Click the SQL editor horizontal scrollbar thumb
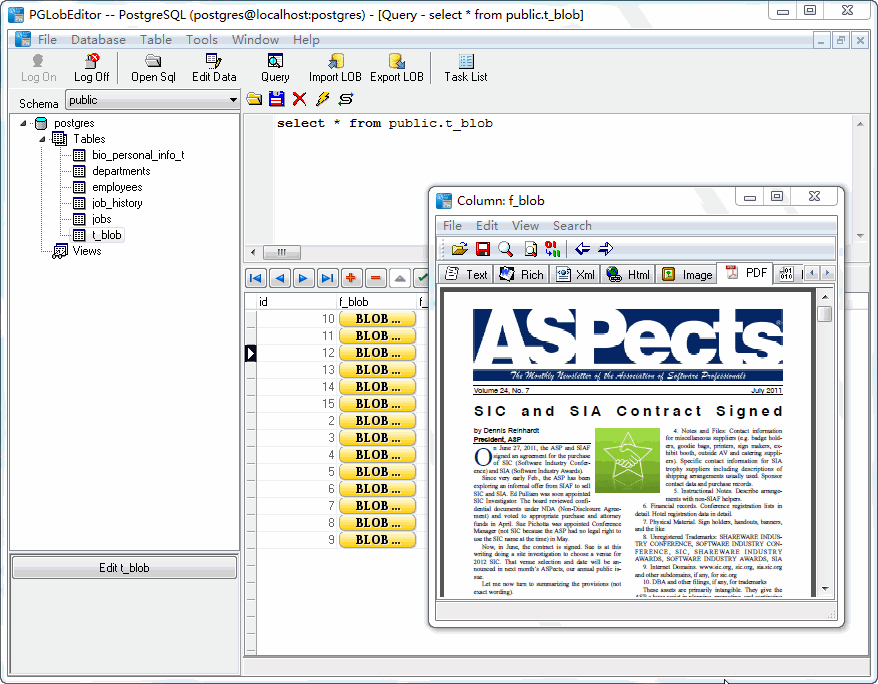The width and height of the screenshot is (878, 684). 282,252
